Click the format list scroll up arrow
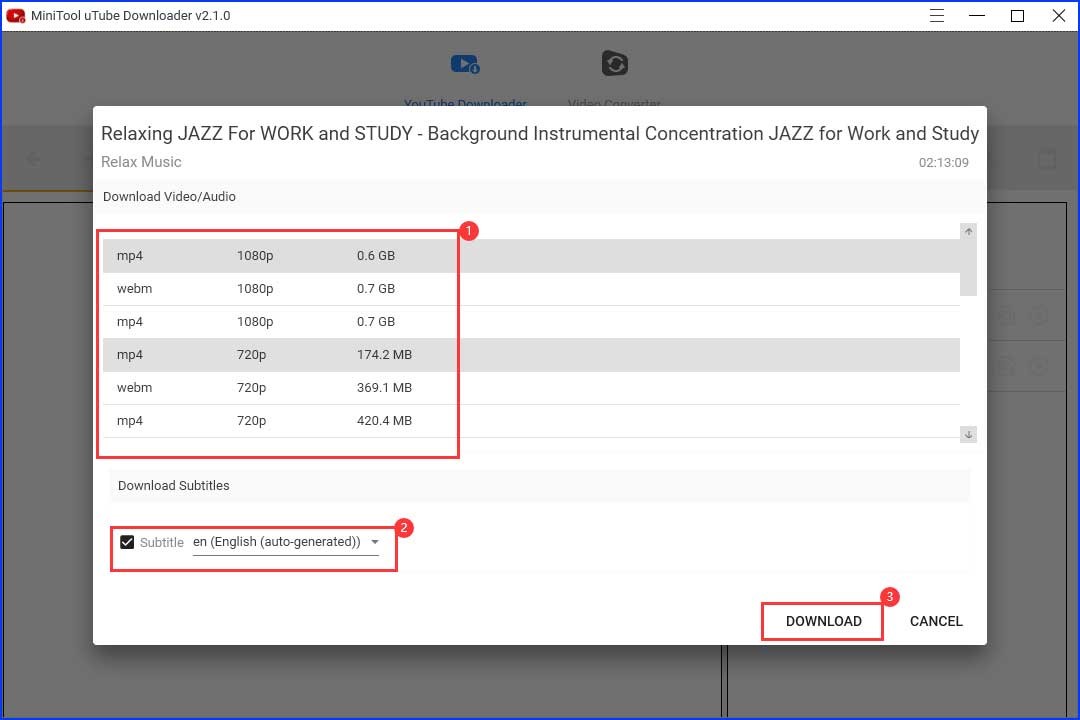1080x720 pixels. point(968,232)
